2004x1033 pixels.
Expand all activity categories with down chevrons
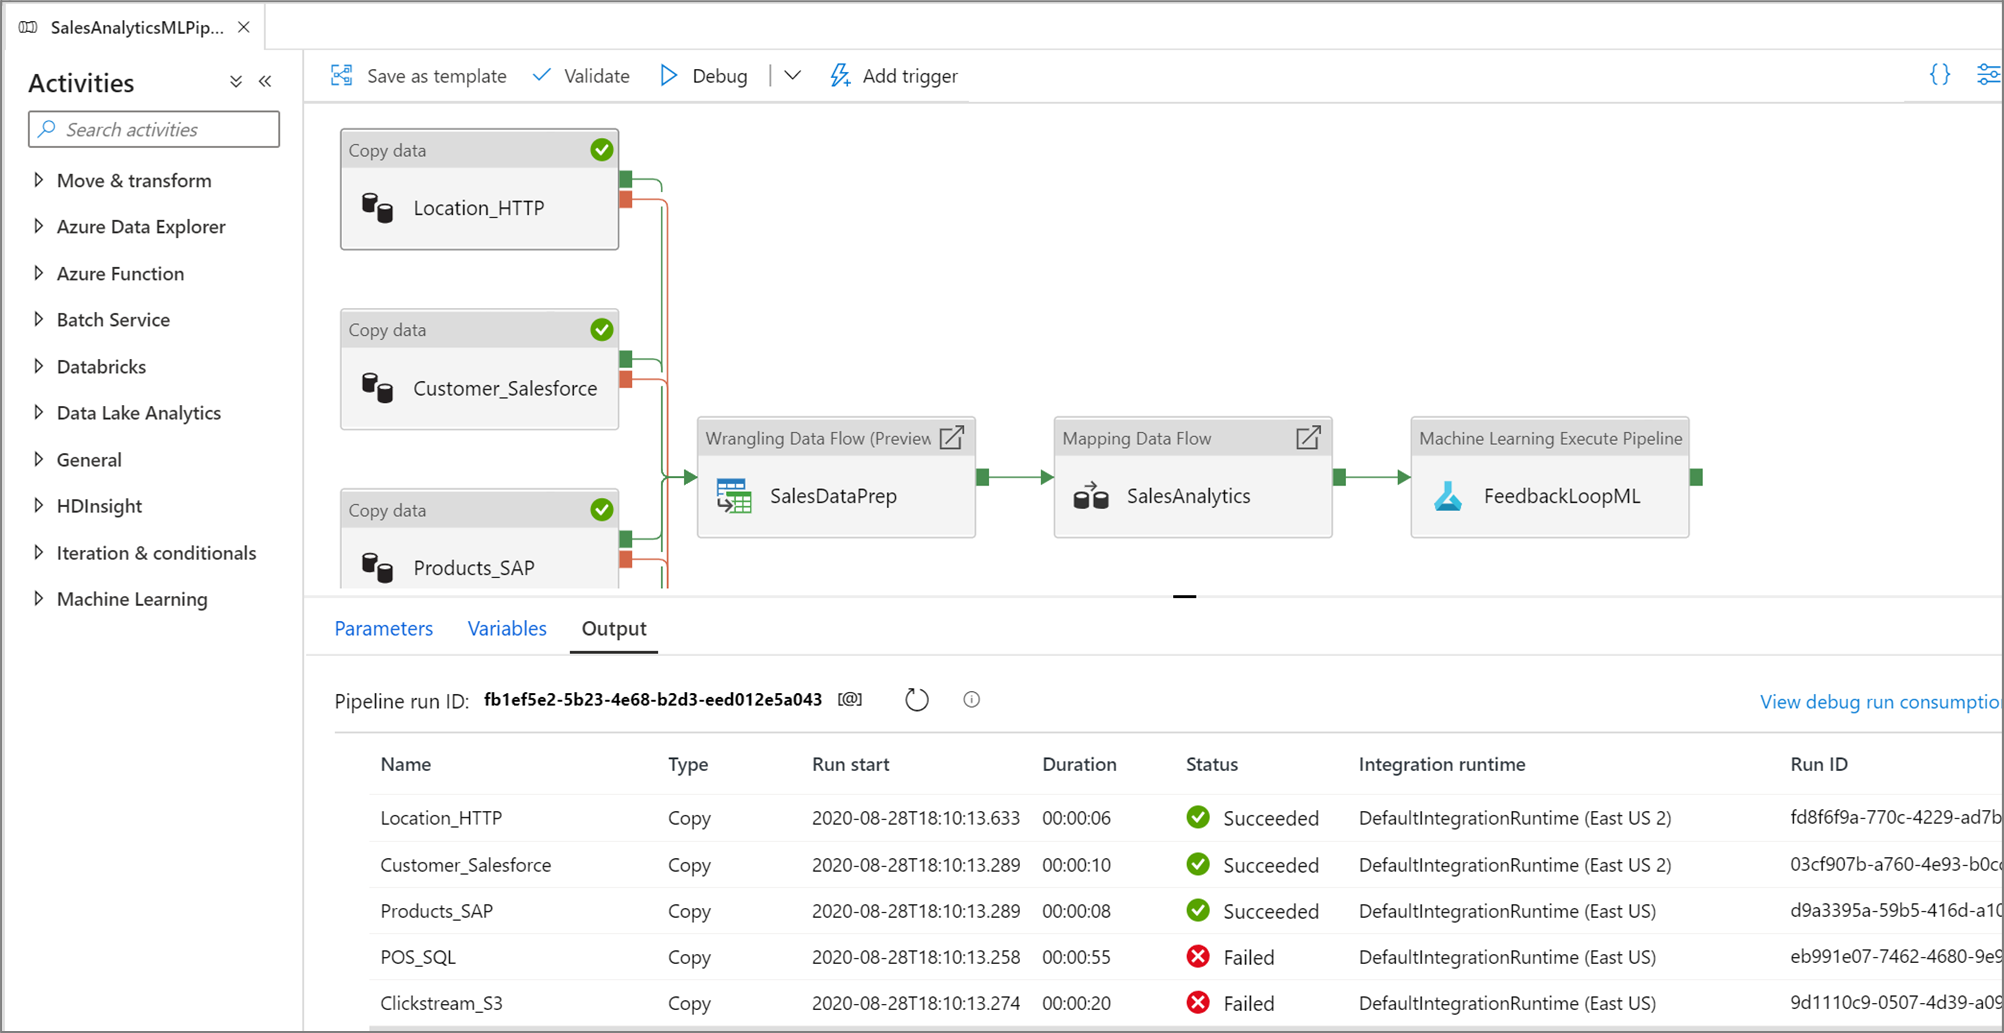236,82
